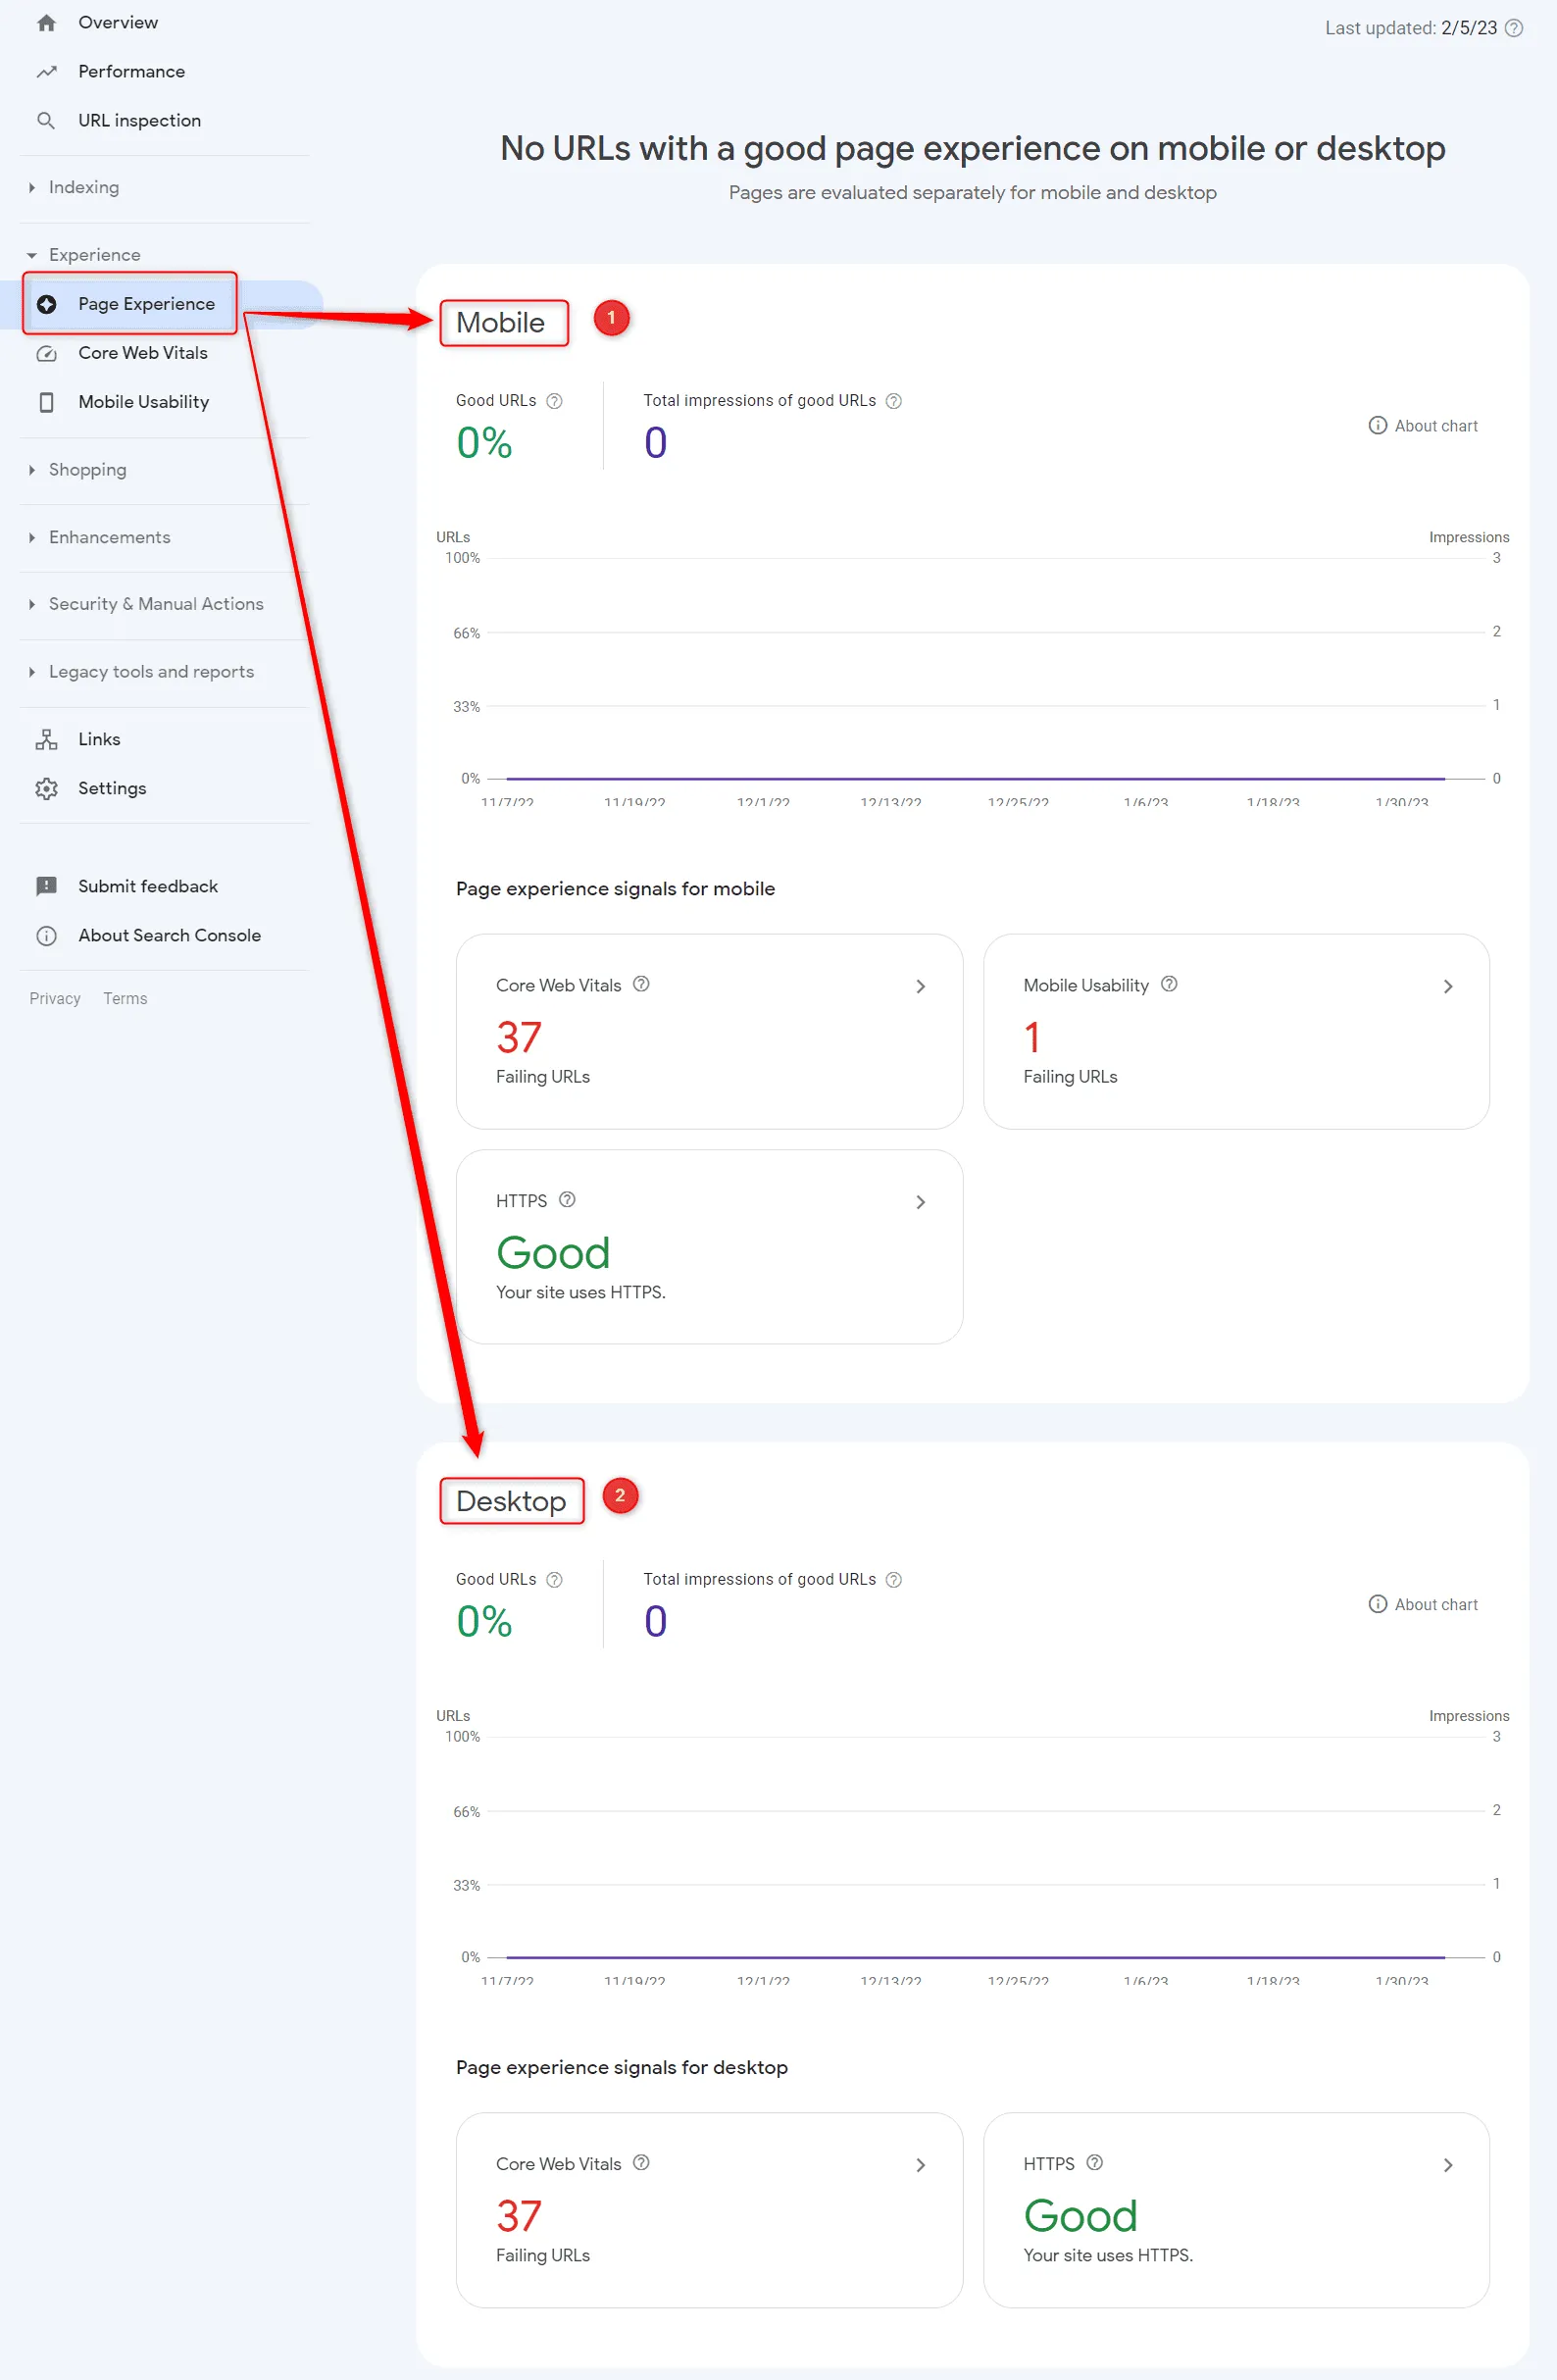Click help icon beside Mobile total impressions
Image resolution: width=1557 pixels, height=2380 pixels.
(894, 401)
